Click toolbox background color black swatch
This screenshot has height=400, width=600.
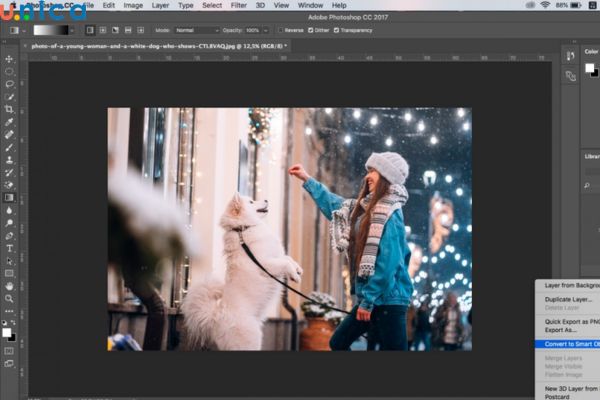tap(13, 338)
